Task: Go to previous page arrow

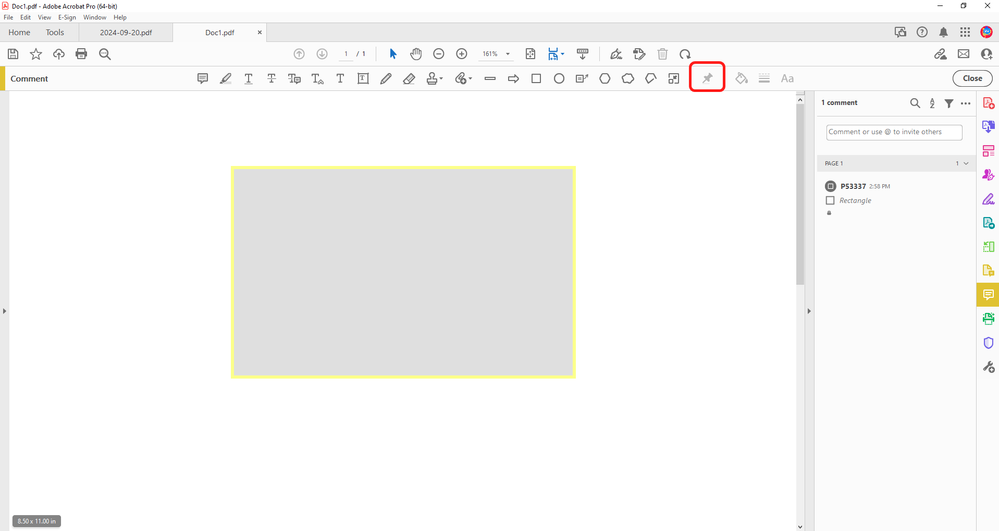Action: [299, 54]
